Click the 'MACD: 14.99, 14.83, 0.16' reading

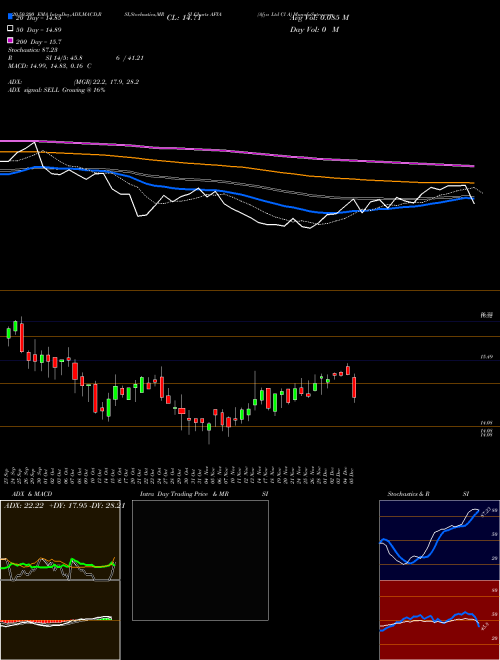(x=50, y=66)
